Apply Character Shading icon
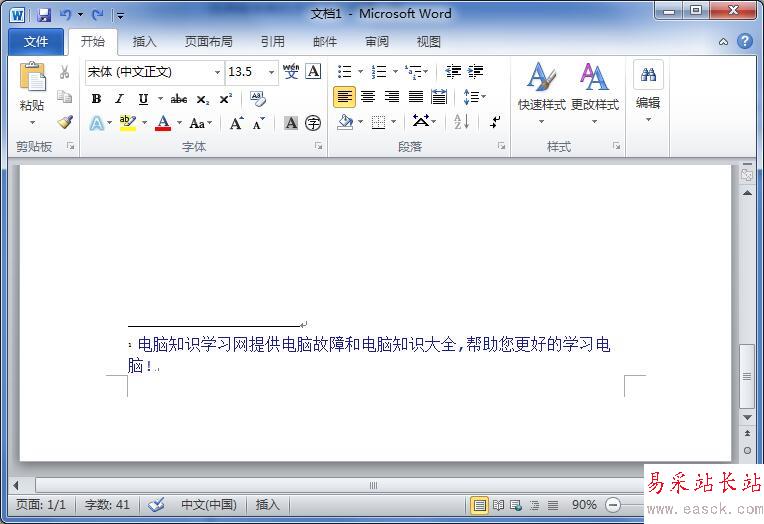Screen dimensions: 764x524 point(291,123)
